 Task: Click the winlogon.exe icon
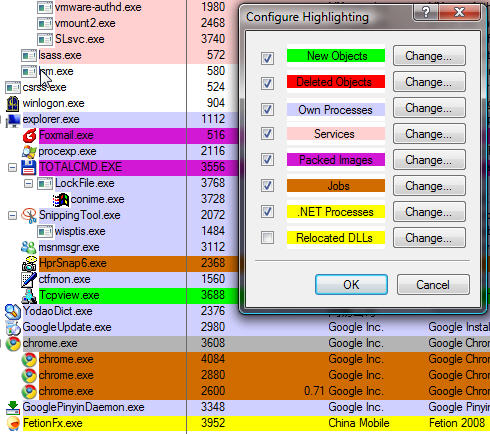point(13,103)
